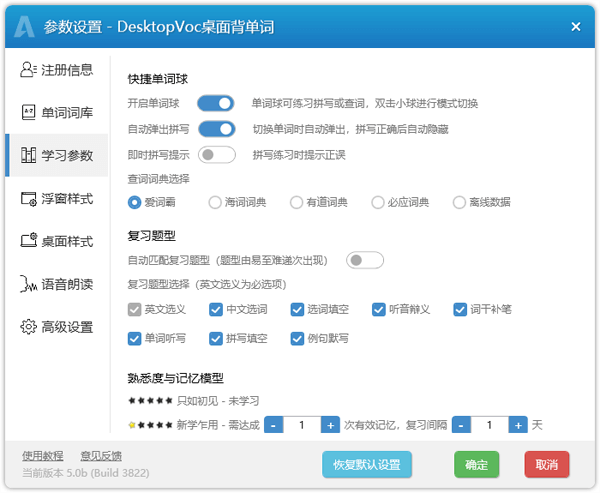Viewport: 600px width, 493px height.
Task: Select the 爱词霸 dictionary radio
Action: click(x=134, y=202)
